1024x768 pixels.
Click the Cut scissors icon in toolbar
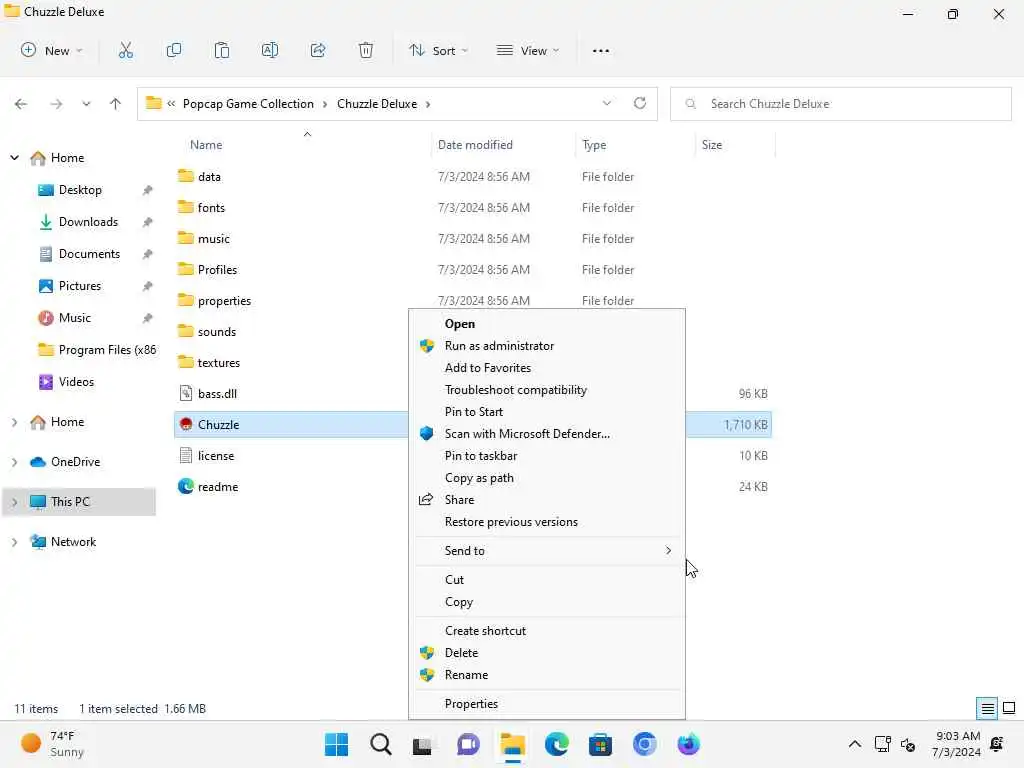coord(125,50)
